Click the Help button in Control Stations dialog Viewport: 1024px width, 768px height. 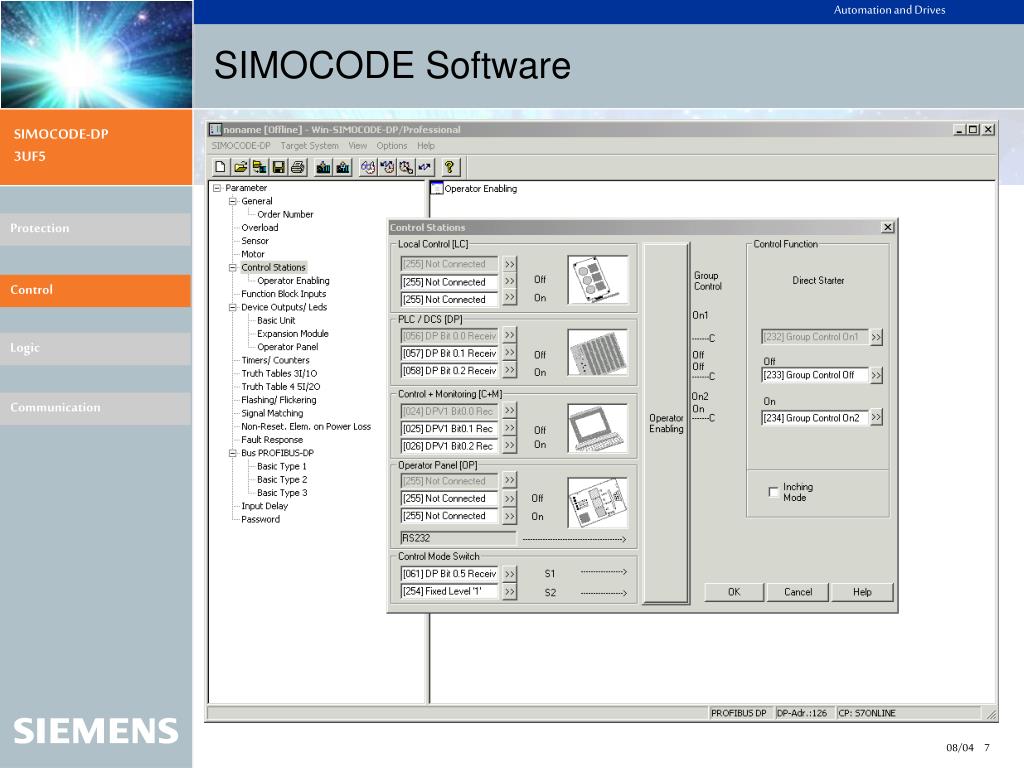862,592
